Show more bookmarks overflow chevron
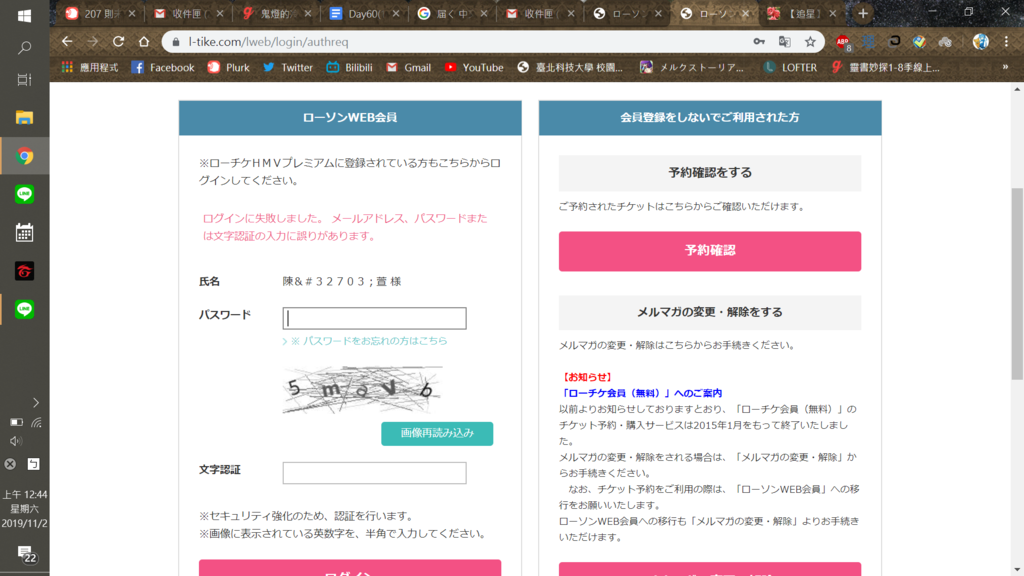Image resolution: width=1024 pixels, height=576 pixels. 1005,67
